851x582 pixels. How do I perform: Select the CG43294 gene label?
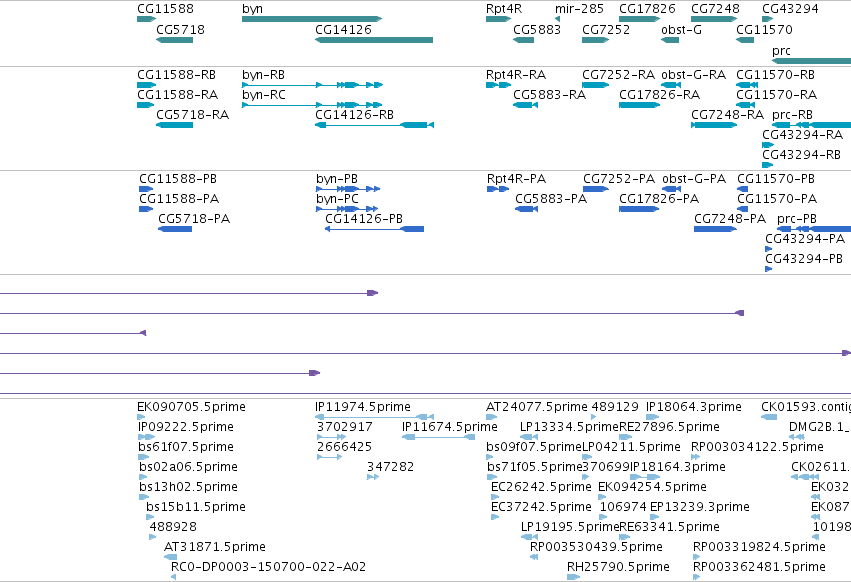tap(790, 9)
